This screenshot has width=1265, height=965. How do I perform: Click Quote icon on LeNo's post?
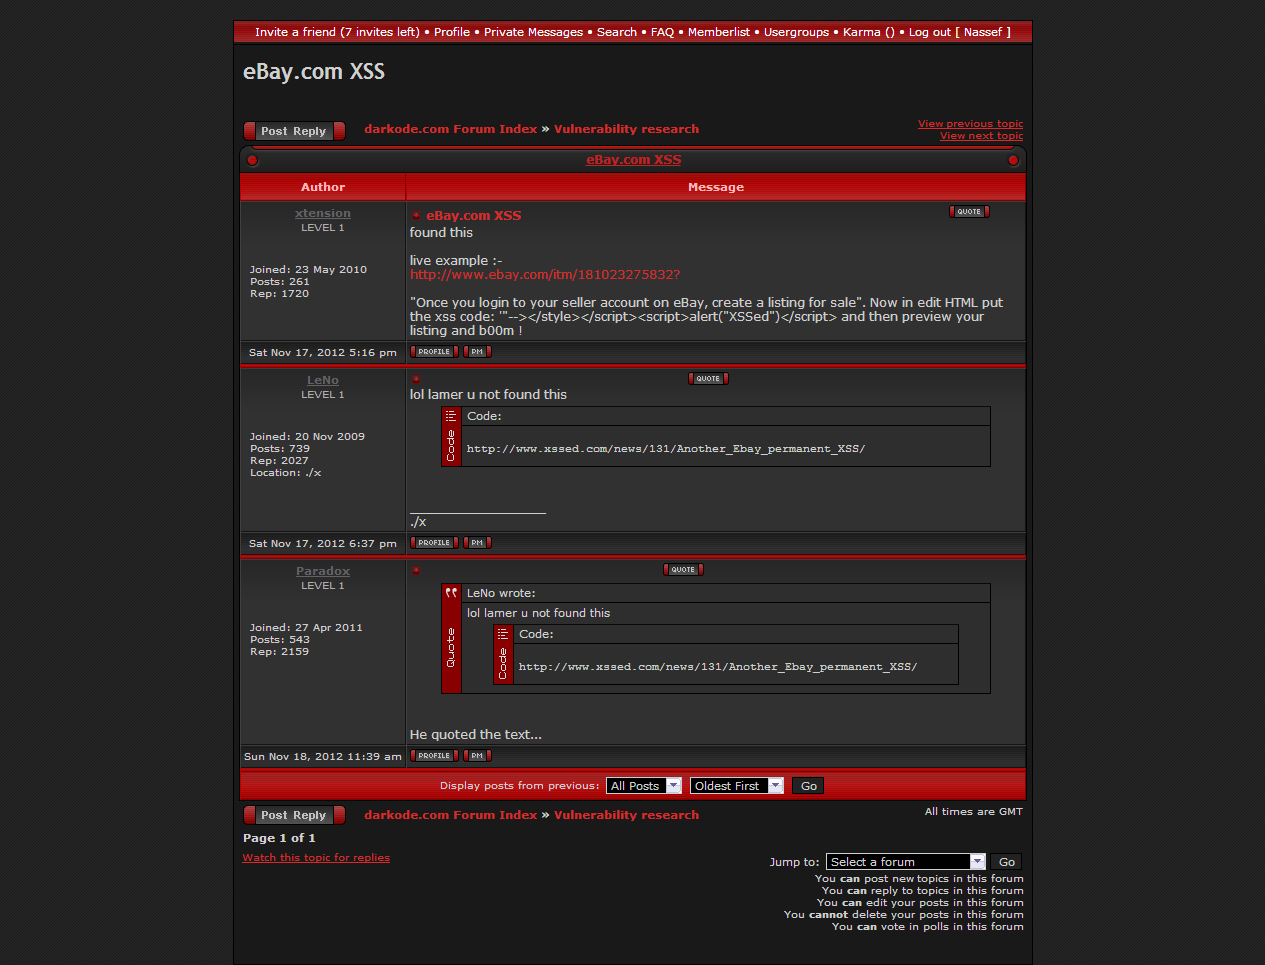(x=708, y=379)
